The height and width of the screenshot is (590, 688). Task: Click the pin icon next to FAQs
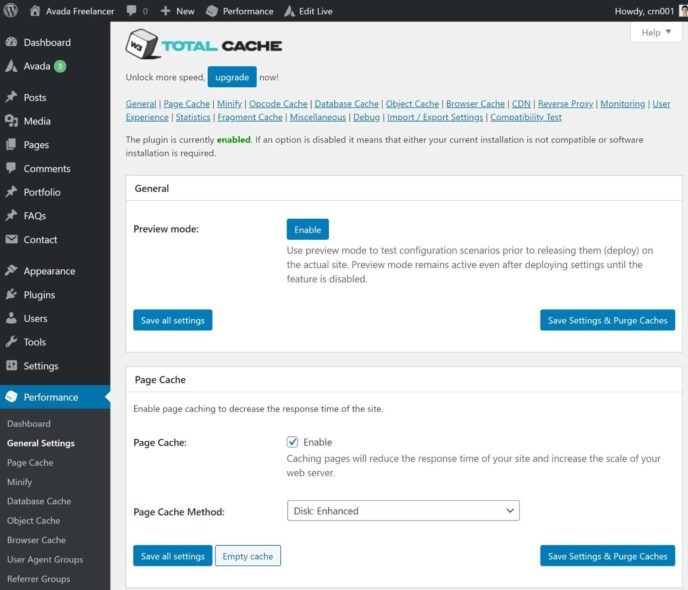click(x=11, y=215)
